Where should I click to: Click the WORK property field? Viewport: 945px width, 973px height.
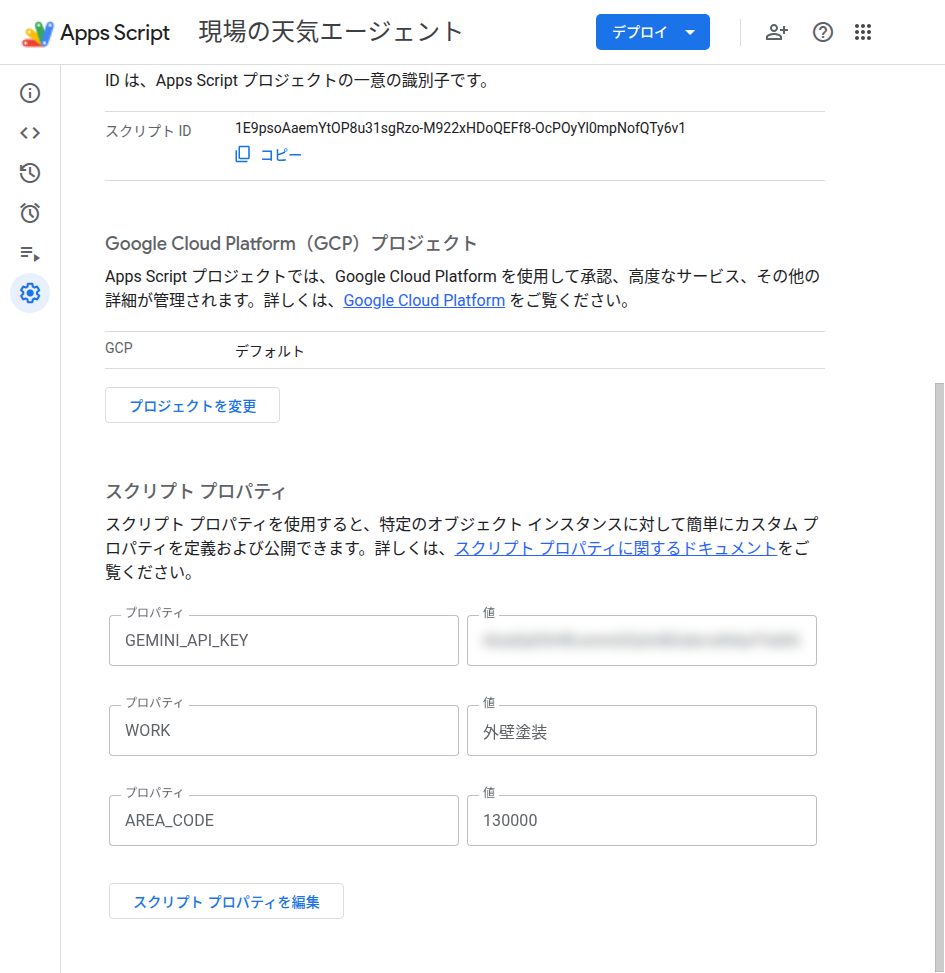(x=284, y=730)
